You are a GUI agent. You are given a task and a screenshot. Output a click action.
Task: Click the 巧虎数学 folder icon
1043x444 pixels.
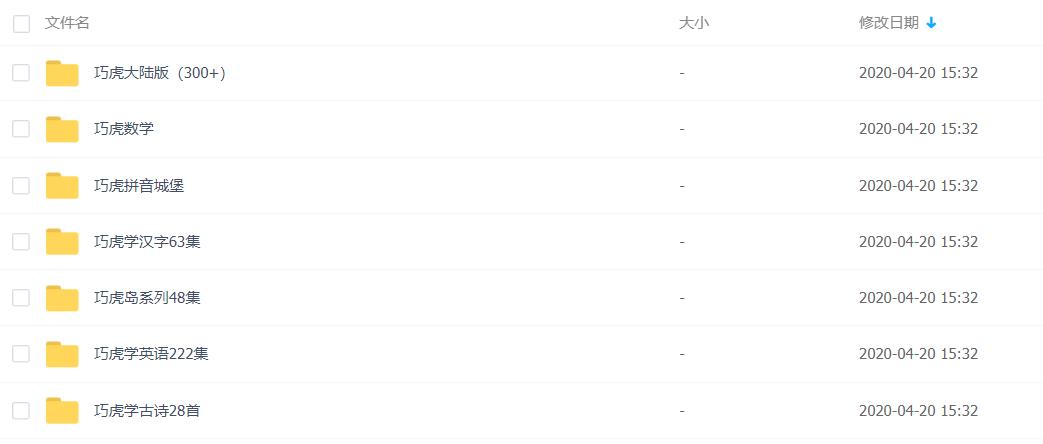pyautogui.click(x=62, y=129)
